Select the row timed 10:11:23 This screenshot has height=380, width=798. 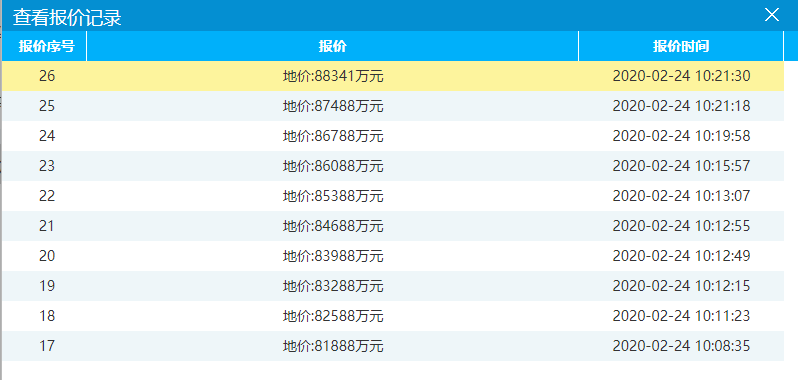click(393, 316)
